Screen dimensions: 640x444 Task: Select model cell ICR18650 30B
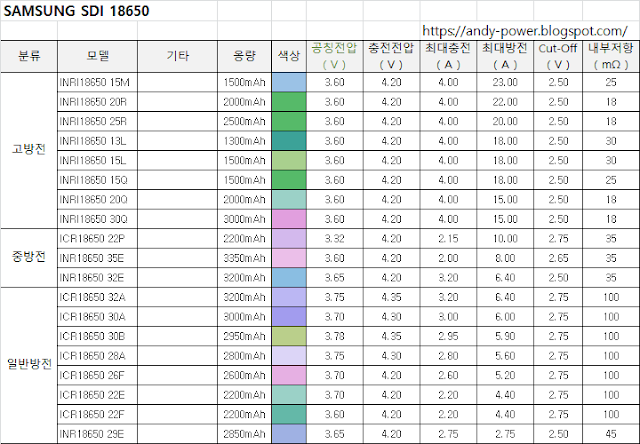coord(98,336)
